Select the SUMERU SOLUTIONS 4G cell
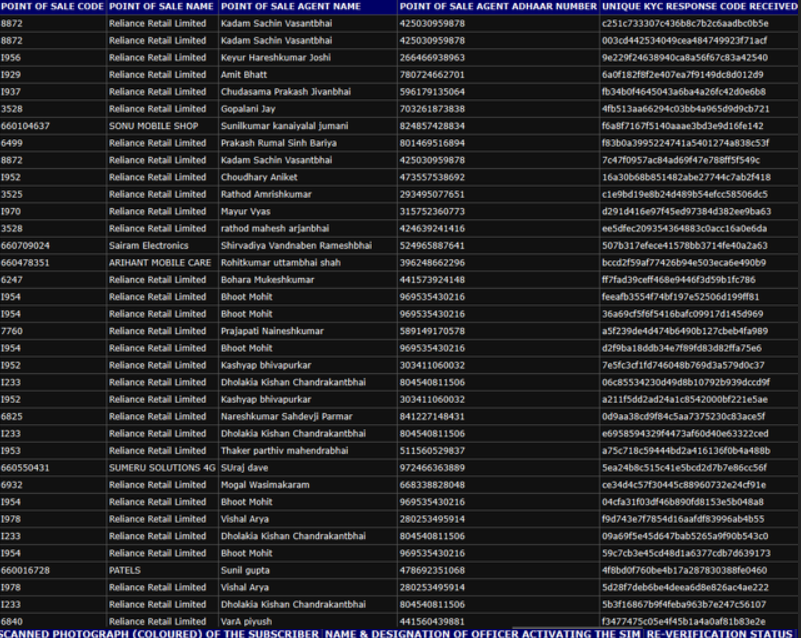801x638 pixels. pos(162,467)
